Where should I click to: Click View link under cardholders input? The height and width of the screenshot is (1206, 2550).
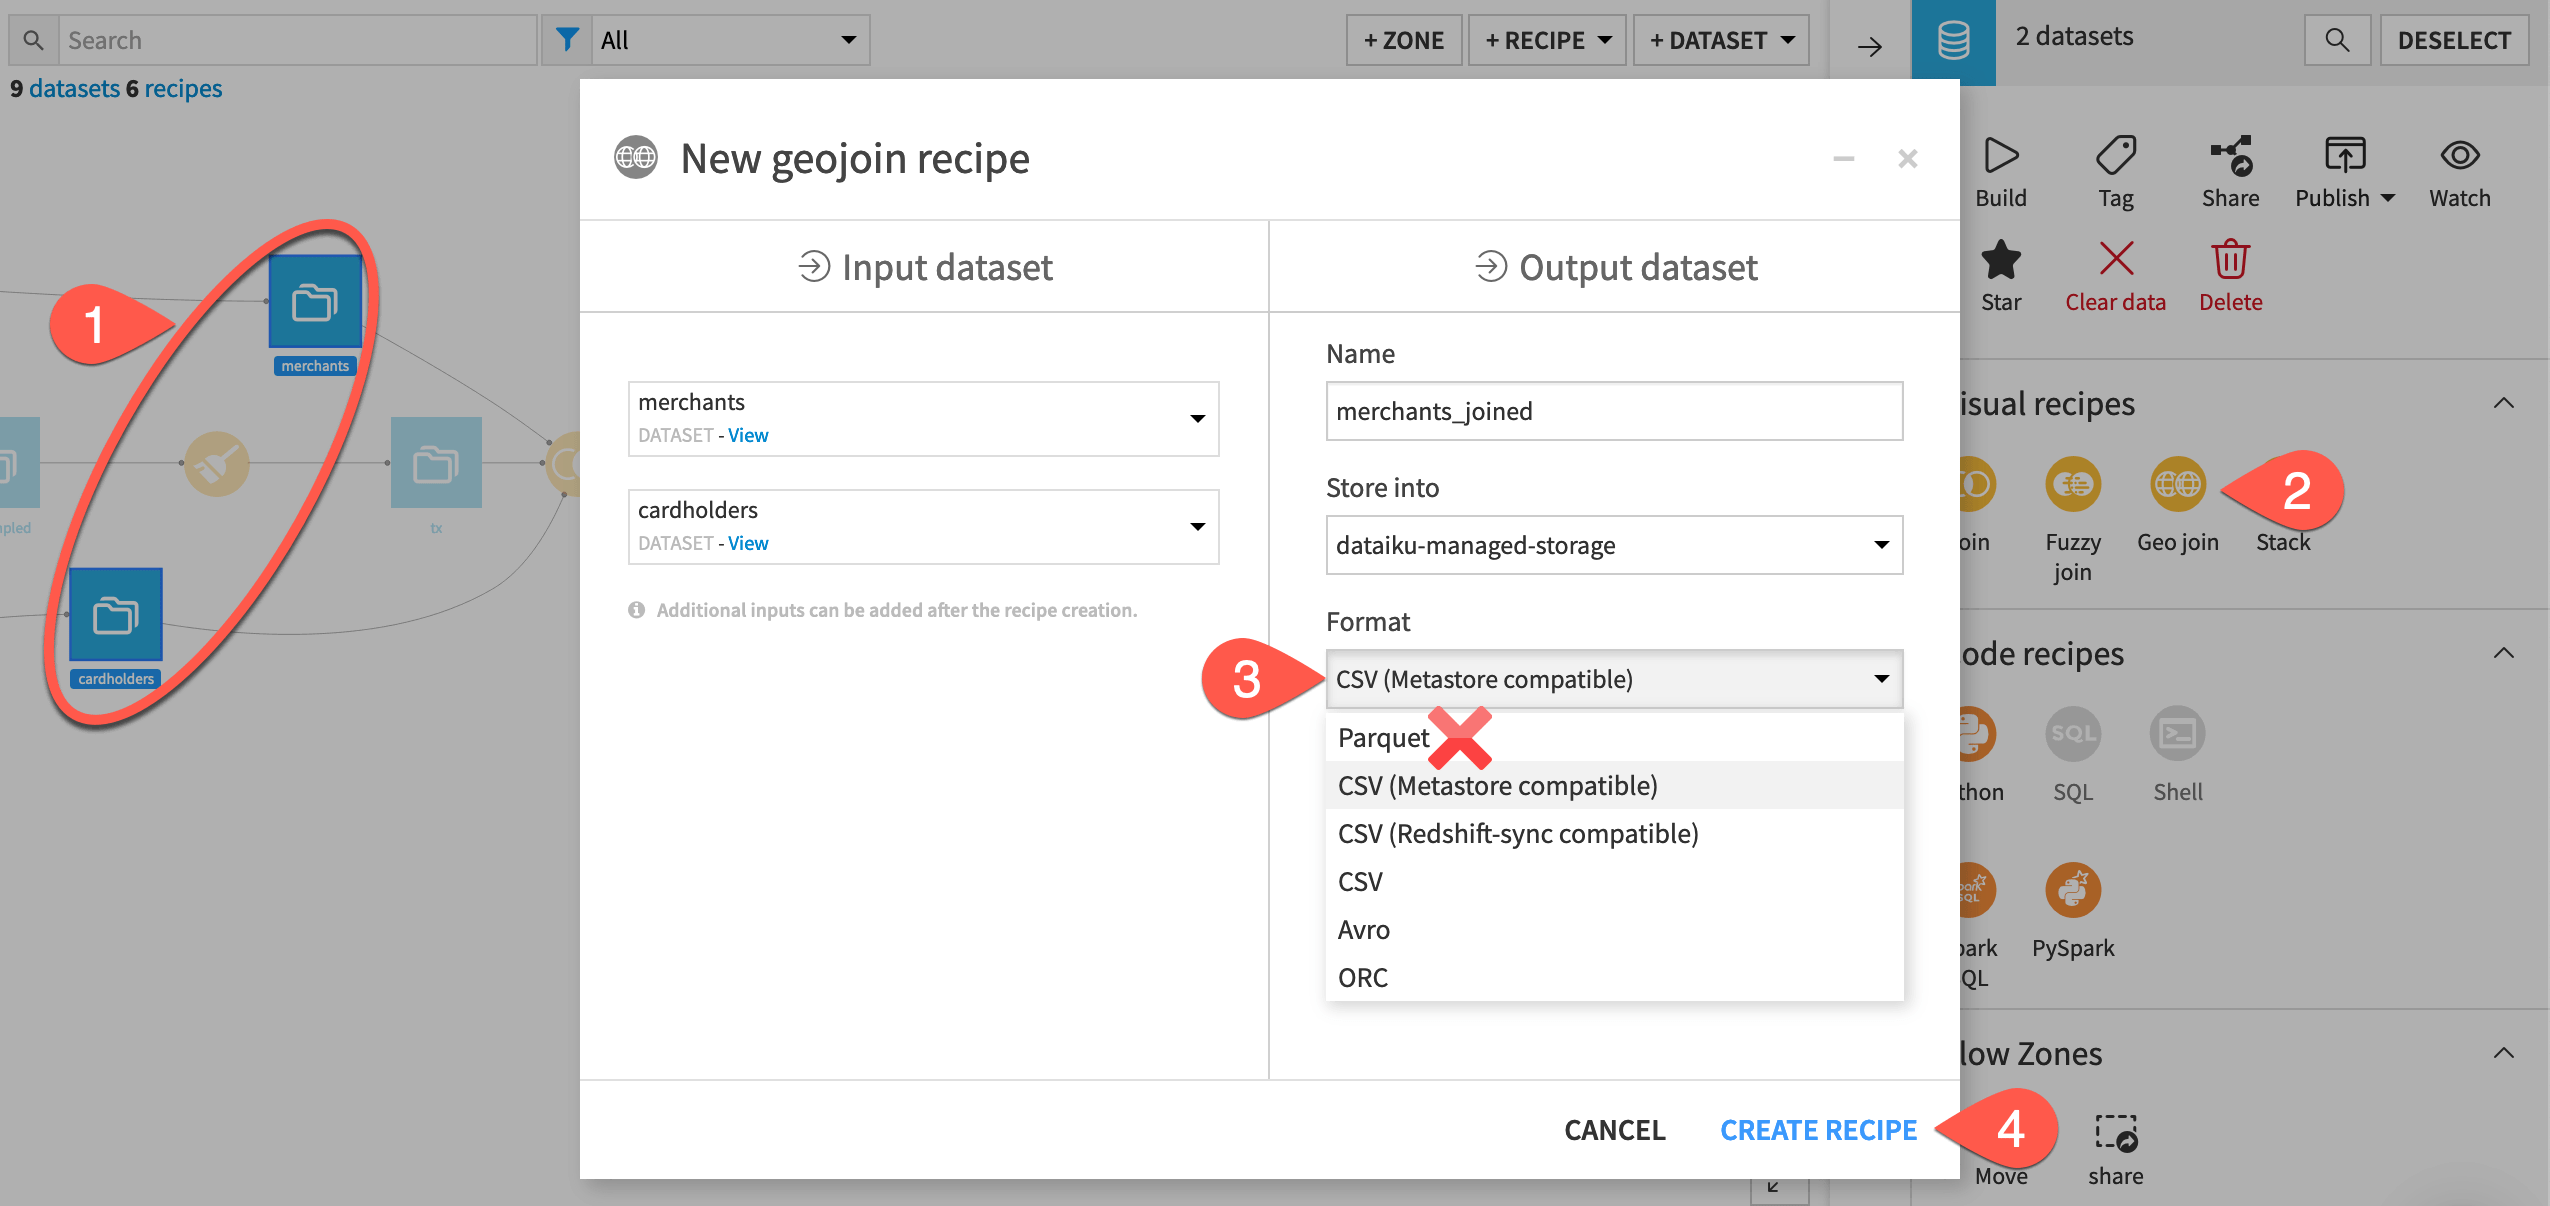(x=748, y=543)
